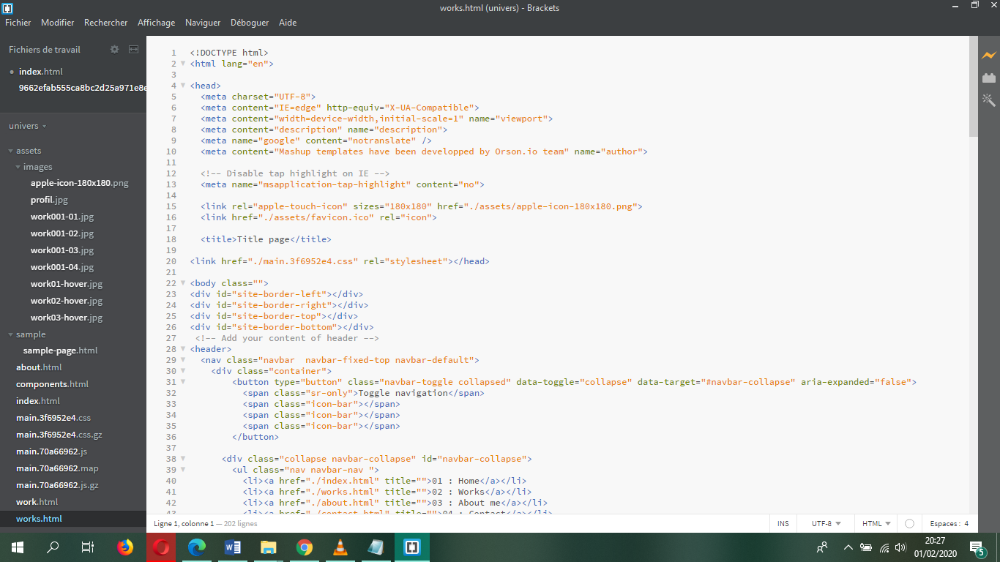Open Word from taskbar
1000x562 pixels.
pyautogui.click(x=233, y=547)
